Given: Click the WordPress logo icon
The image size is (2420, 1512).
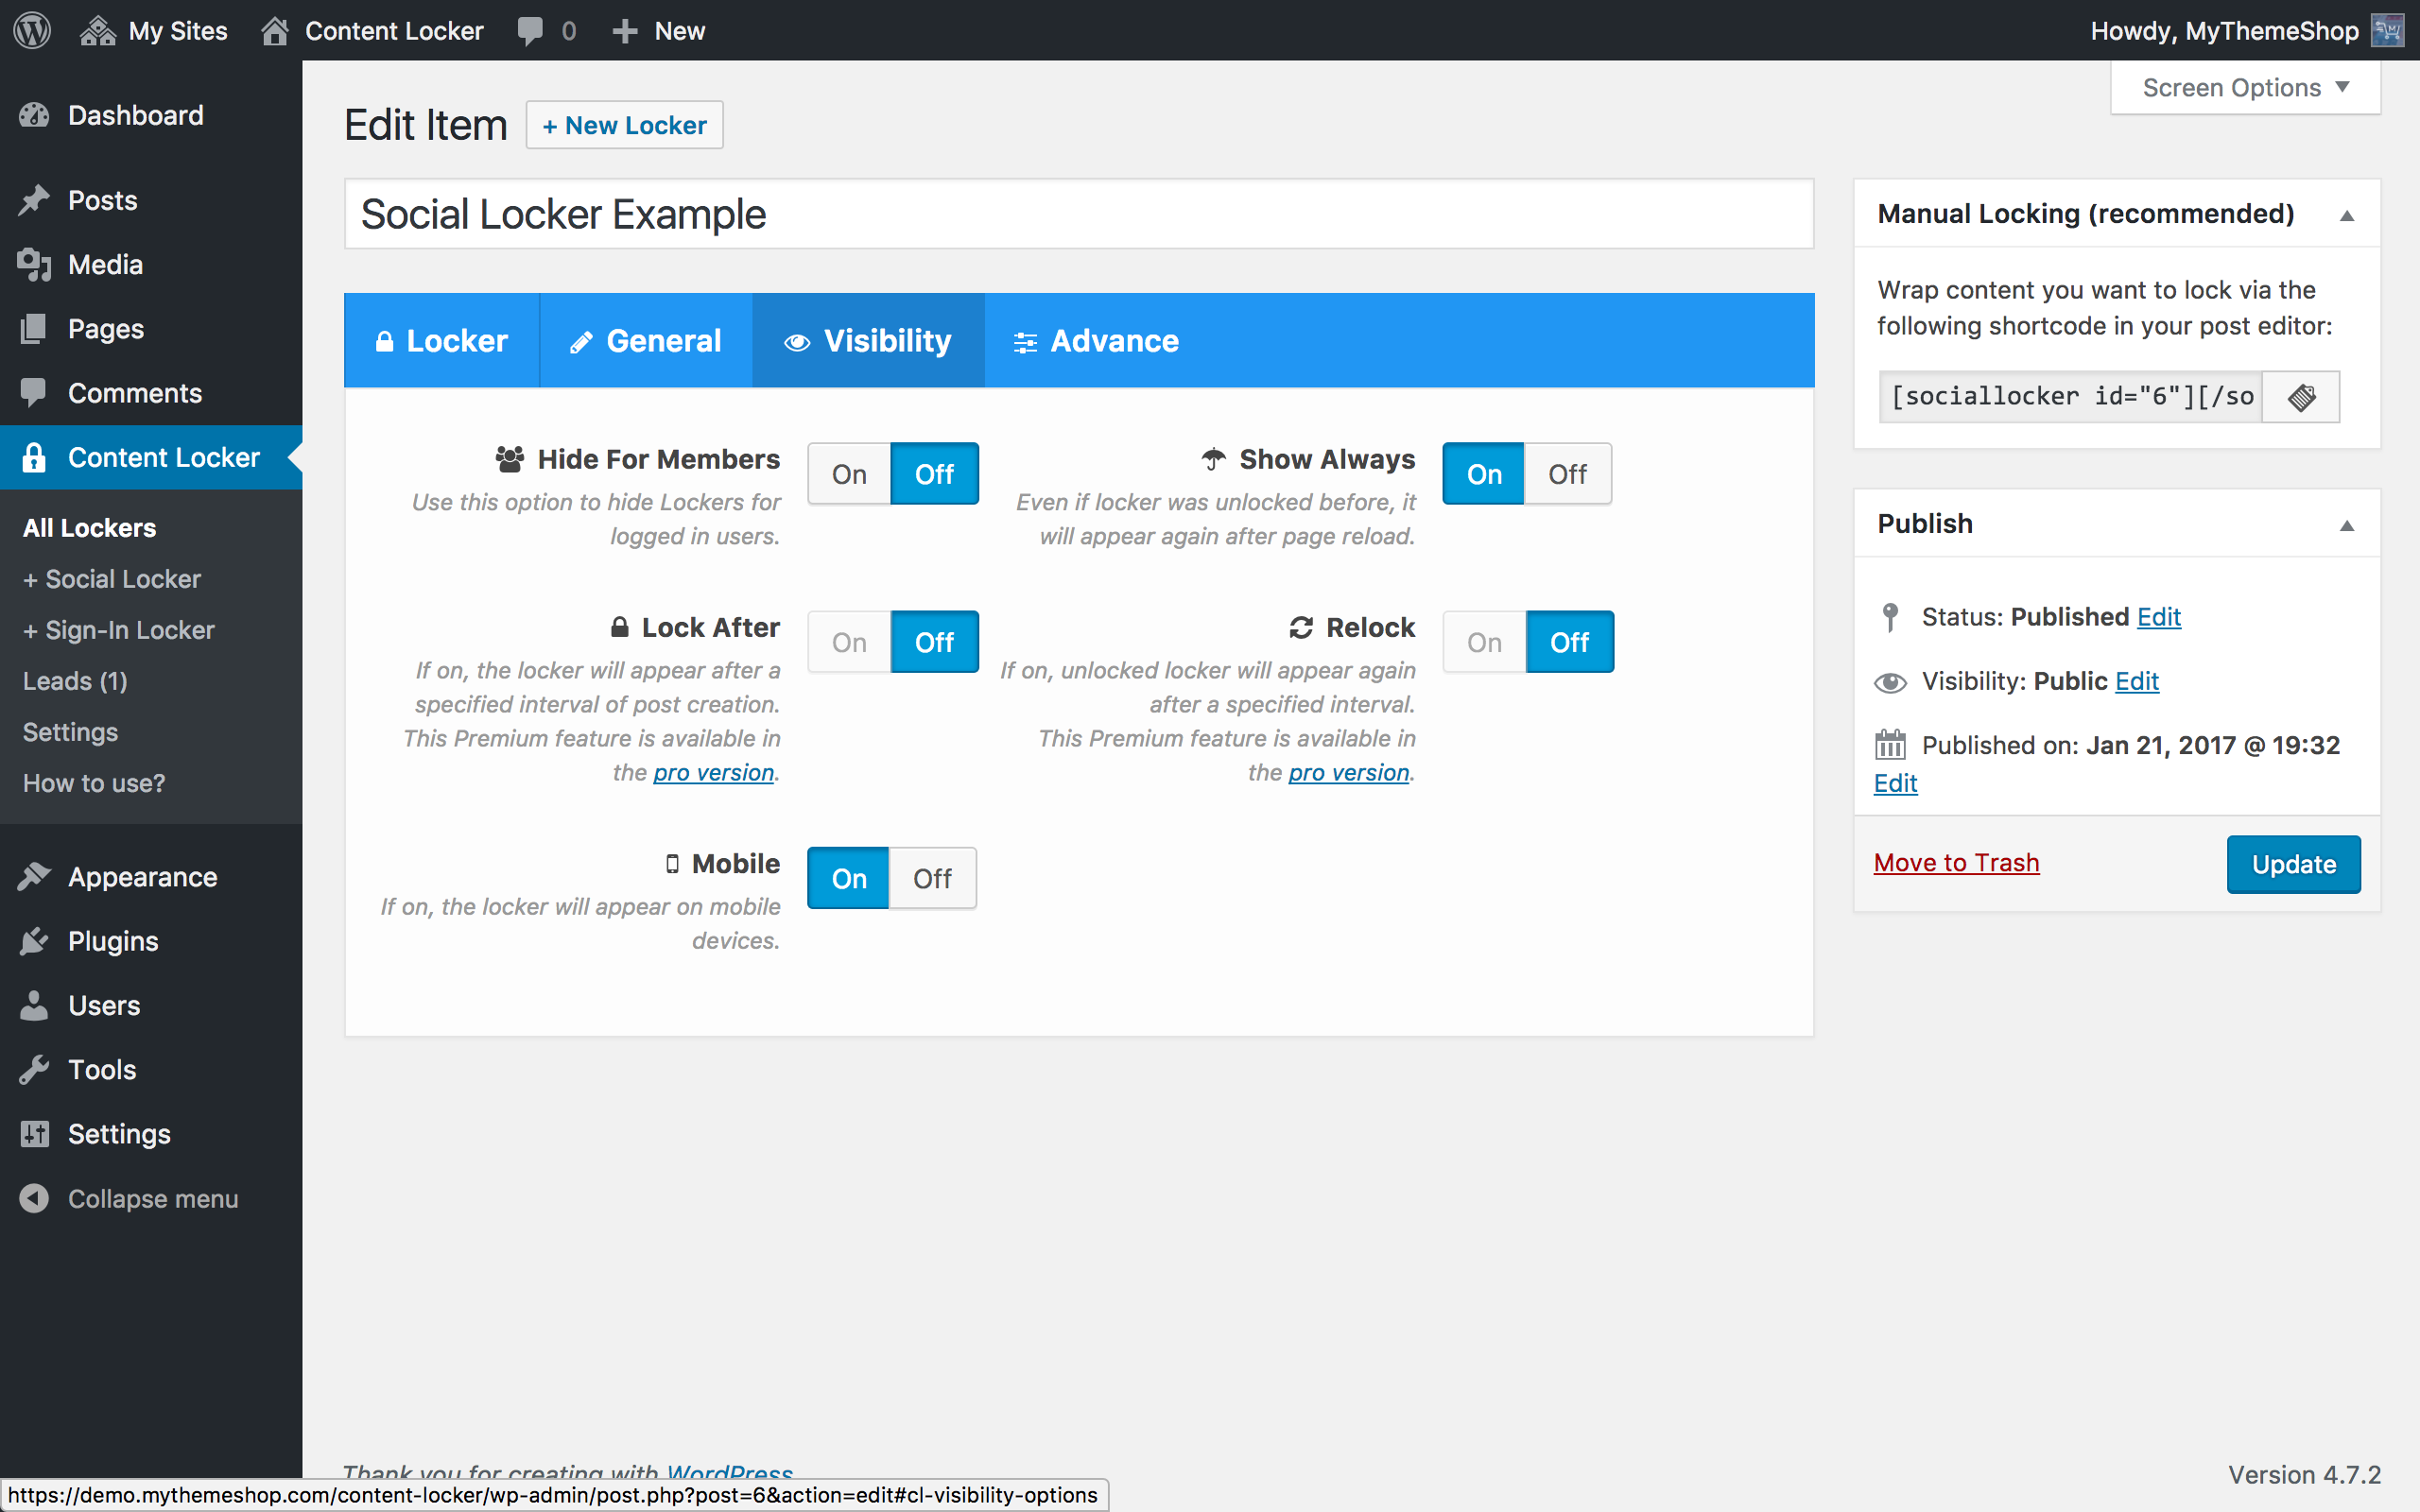Looking at the screenshot, I should click(x=32, y=30).
